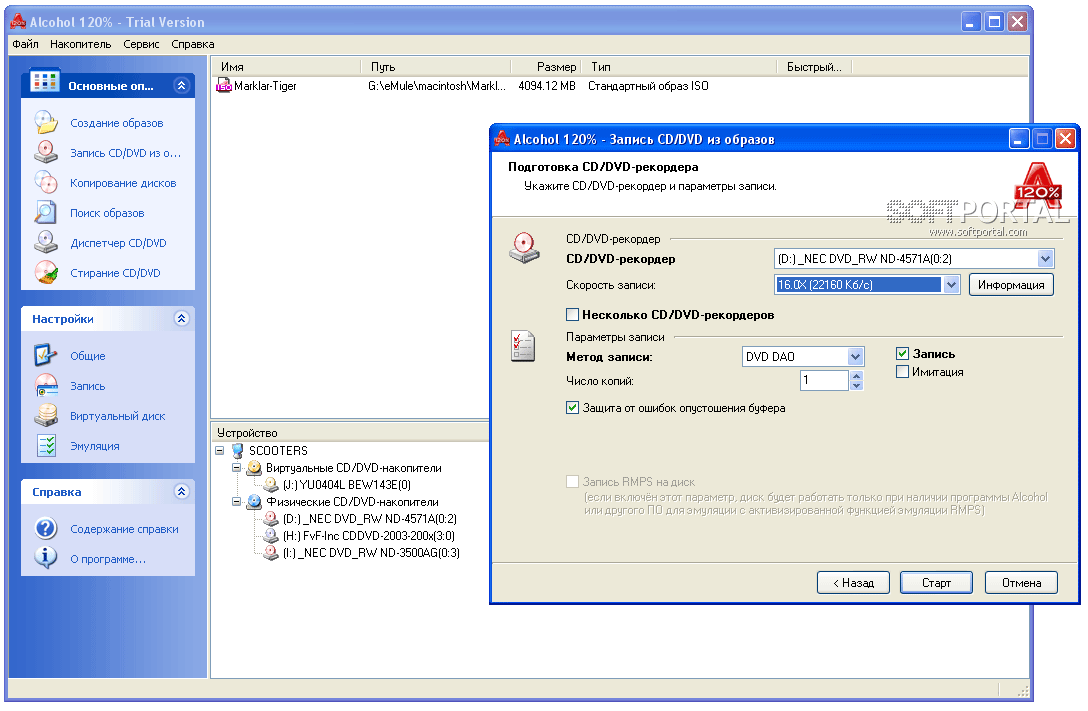Decrease Число копий with the down arrow
Screen dimensions: 1088x711
(857, 385)
